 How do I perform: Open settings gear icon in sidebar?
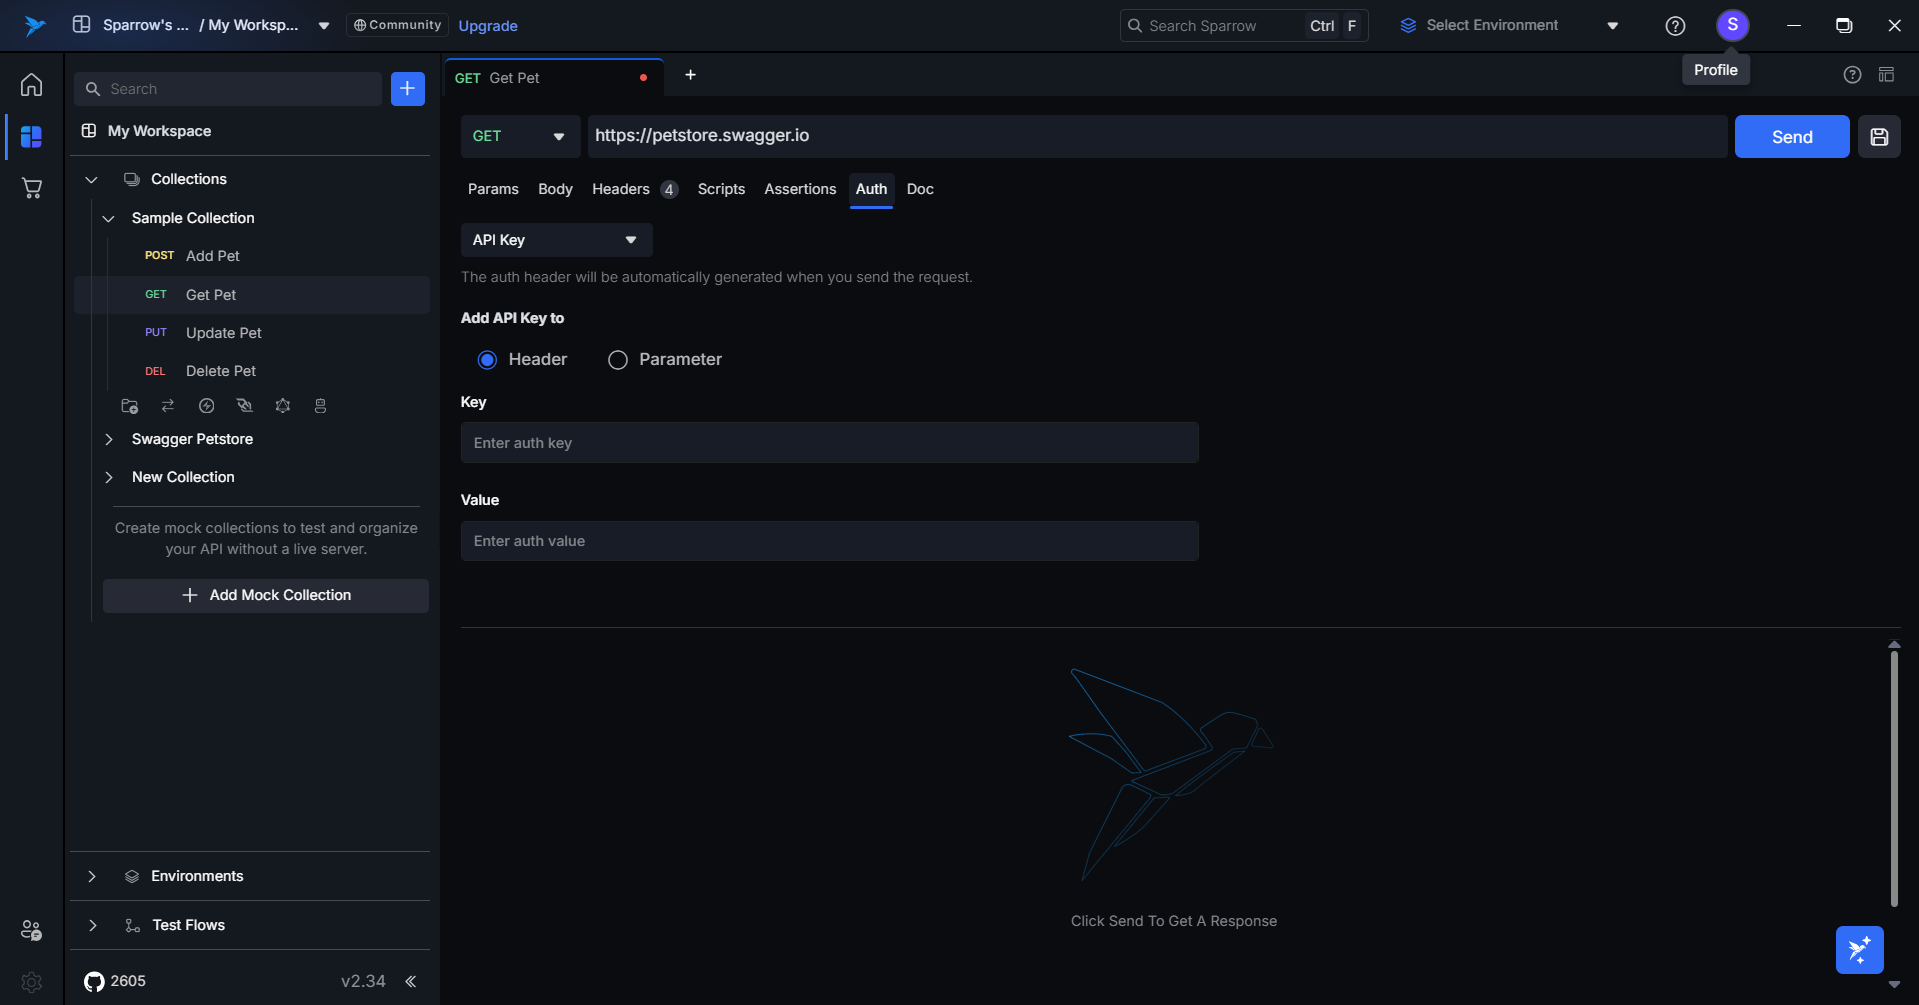(31, 982)
